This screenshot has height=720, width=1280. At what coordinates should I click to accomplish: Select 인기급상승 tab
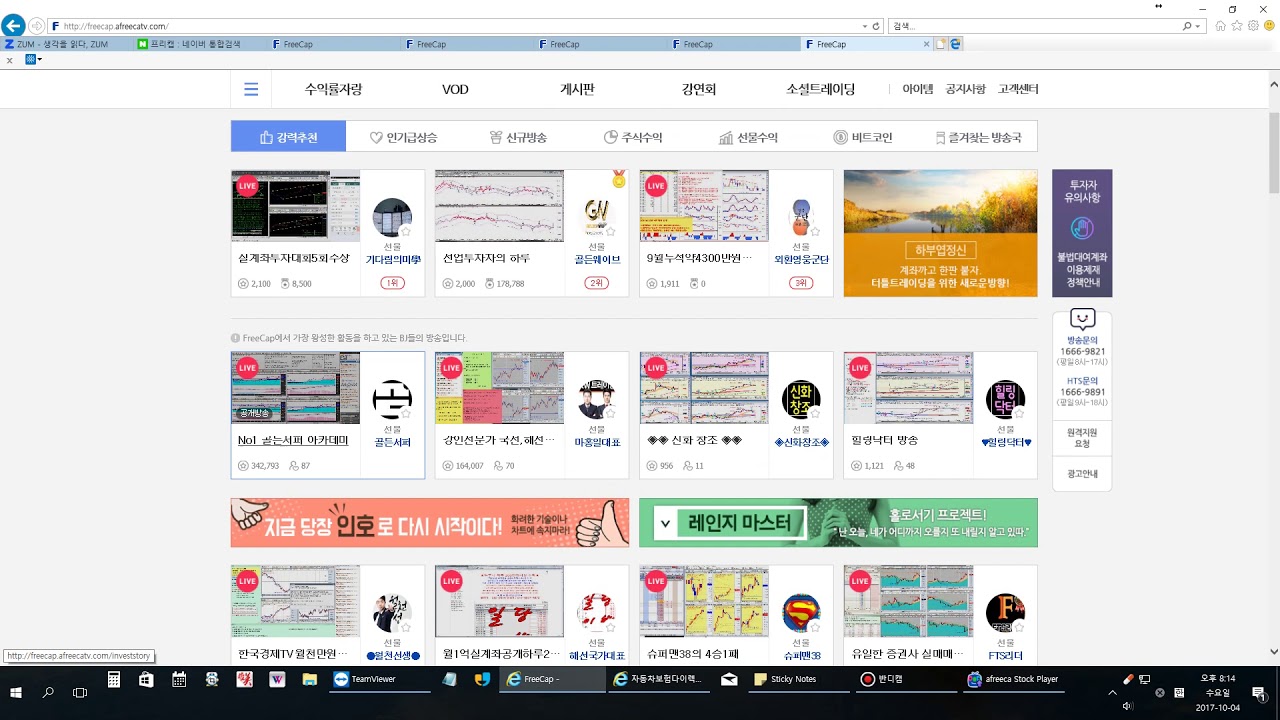[x=403, y=137]
